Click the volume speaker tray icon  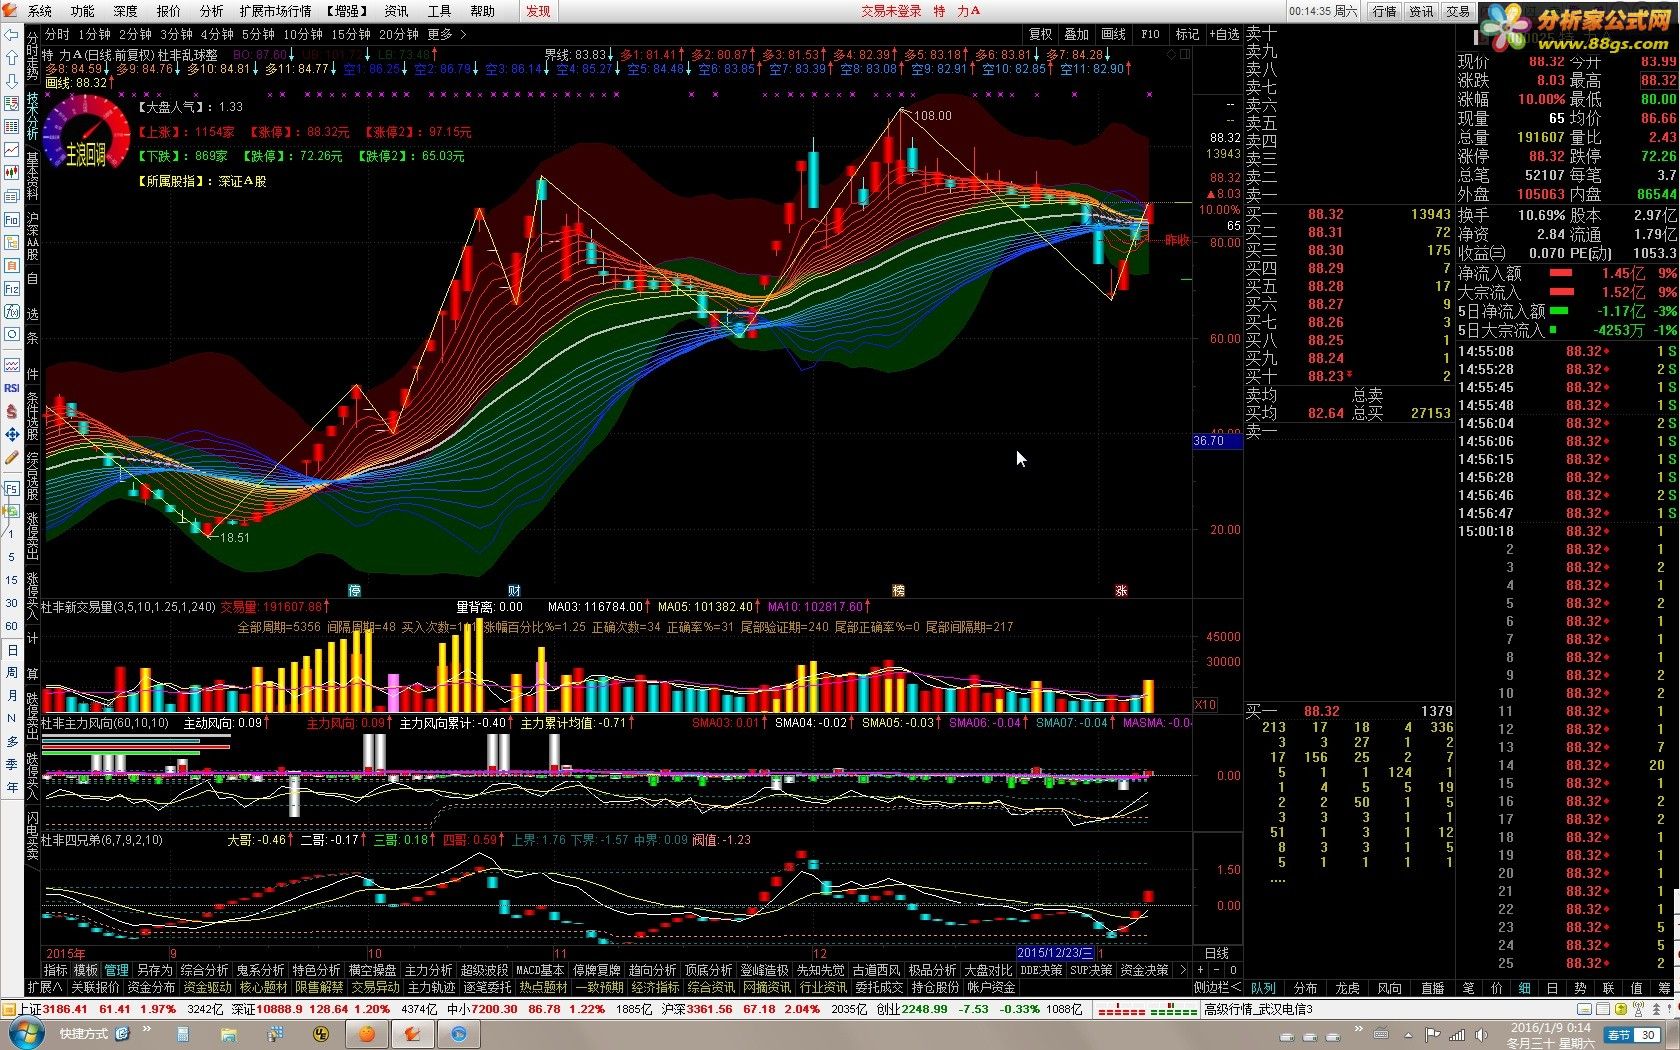1480,1035
